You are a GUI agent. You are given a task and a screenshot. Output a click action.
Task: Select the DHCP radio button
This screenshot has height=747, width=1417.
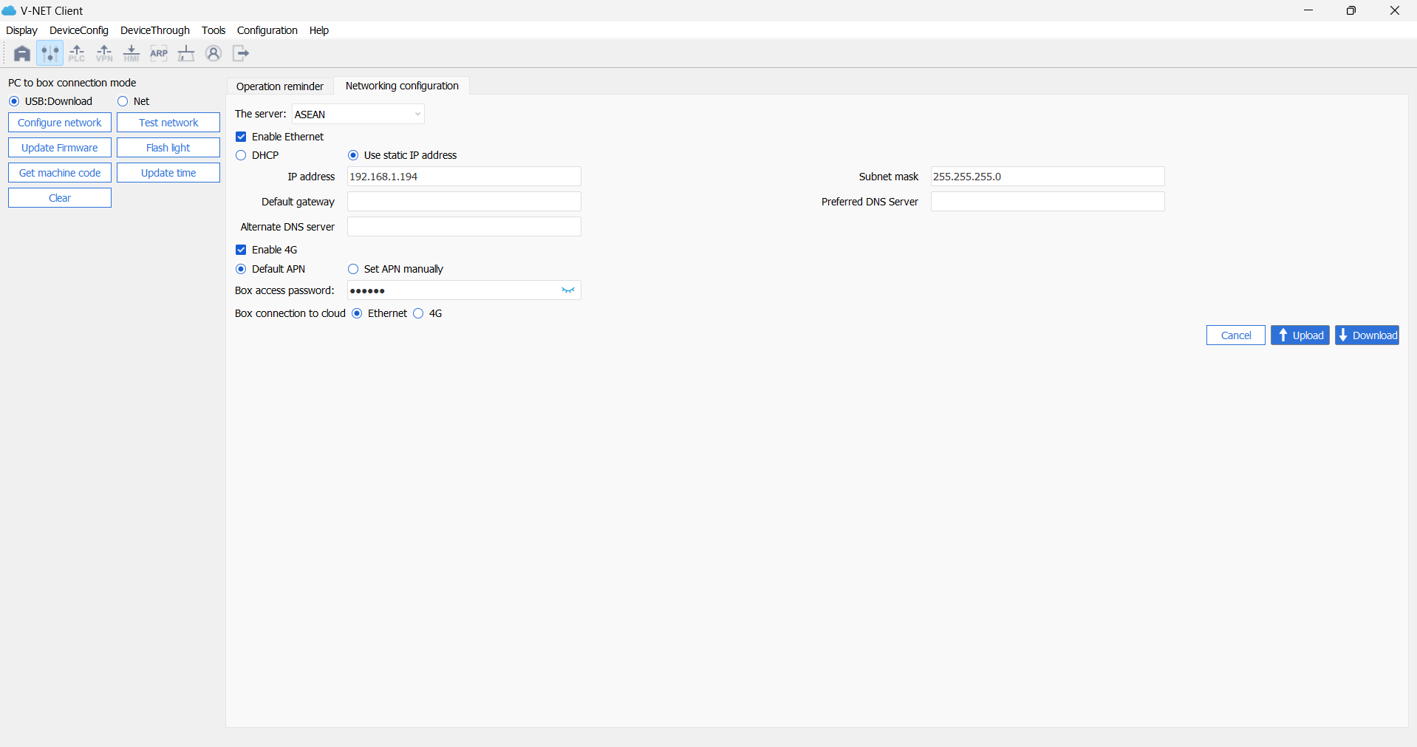click(241, 156)
